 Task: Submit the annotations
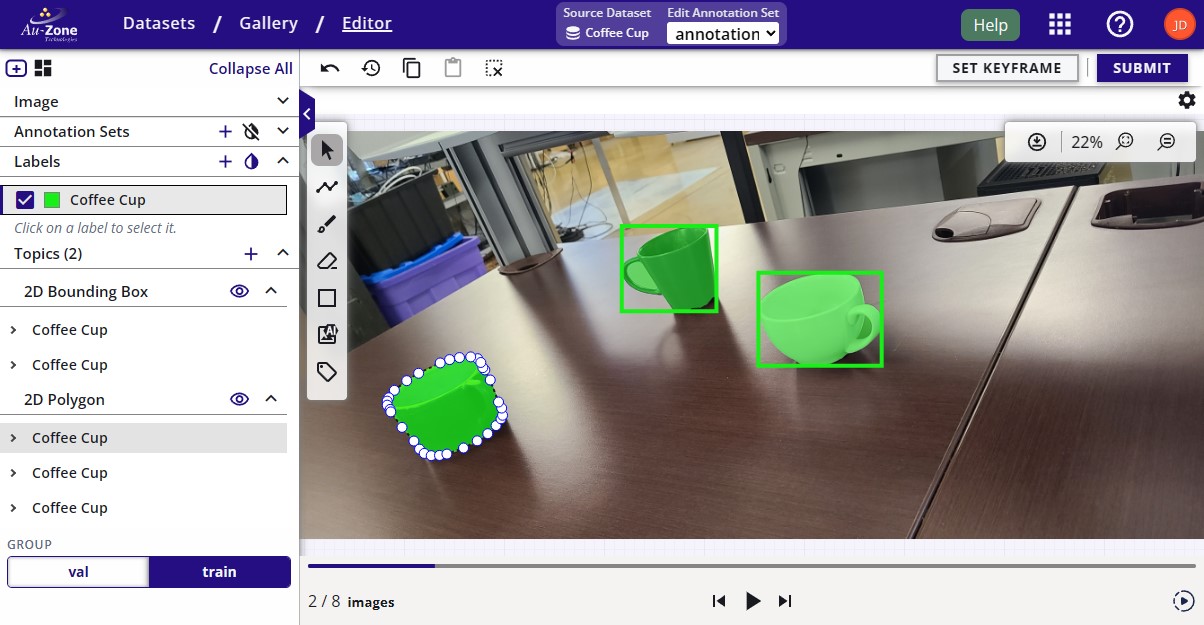1142,68
